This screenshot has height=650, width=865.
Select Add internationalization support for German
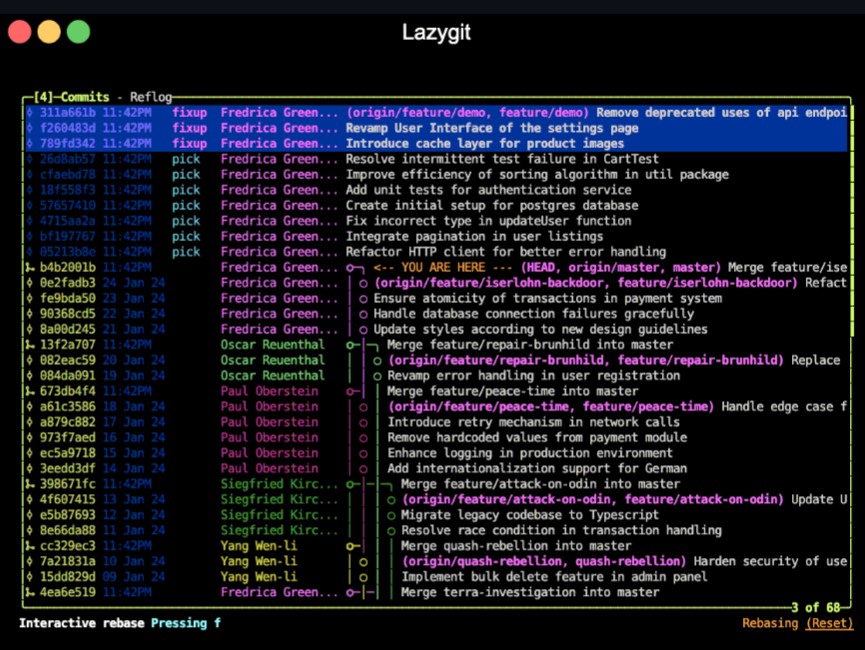436,468
